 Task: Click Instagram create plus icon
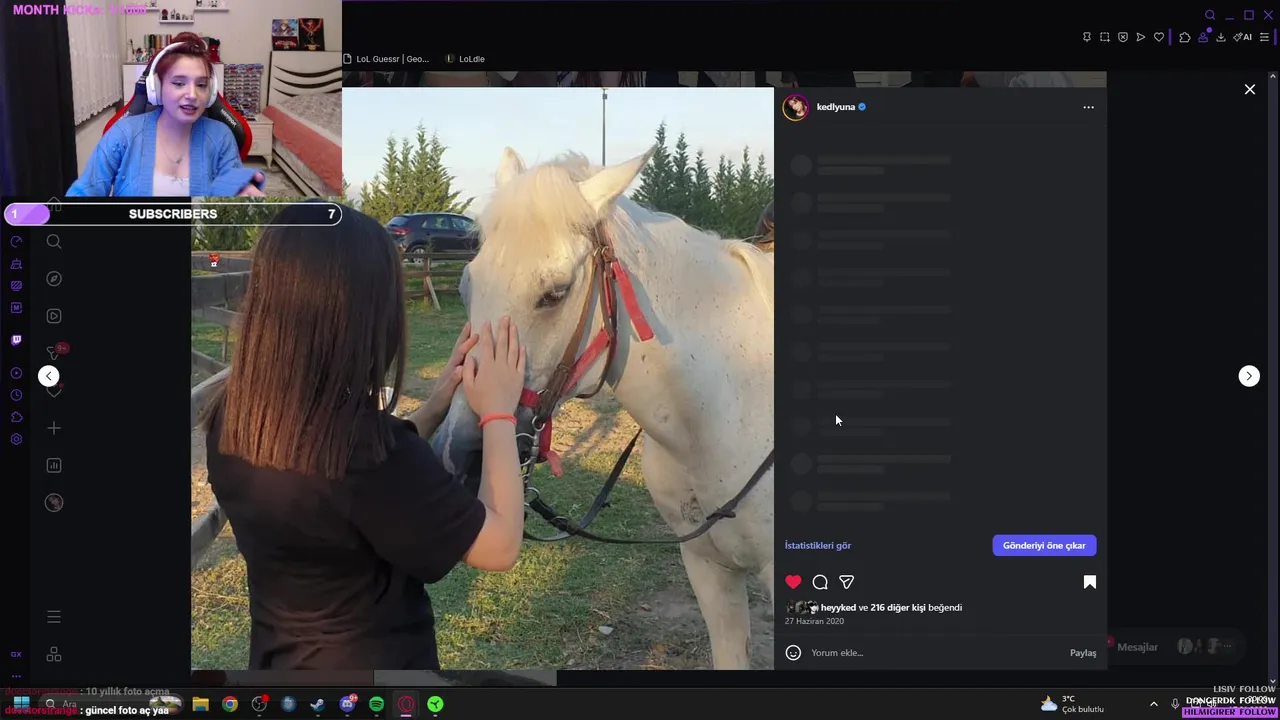(54, 428)
